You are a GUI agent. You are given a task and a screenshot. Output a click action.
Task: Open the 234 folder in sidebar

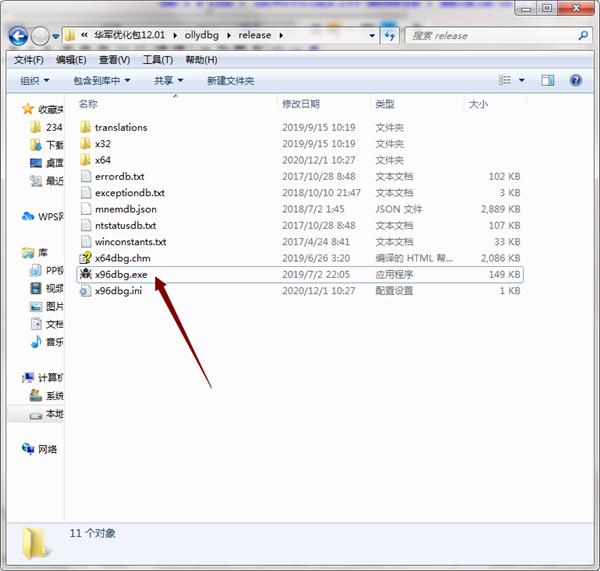coord(46,127)
